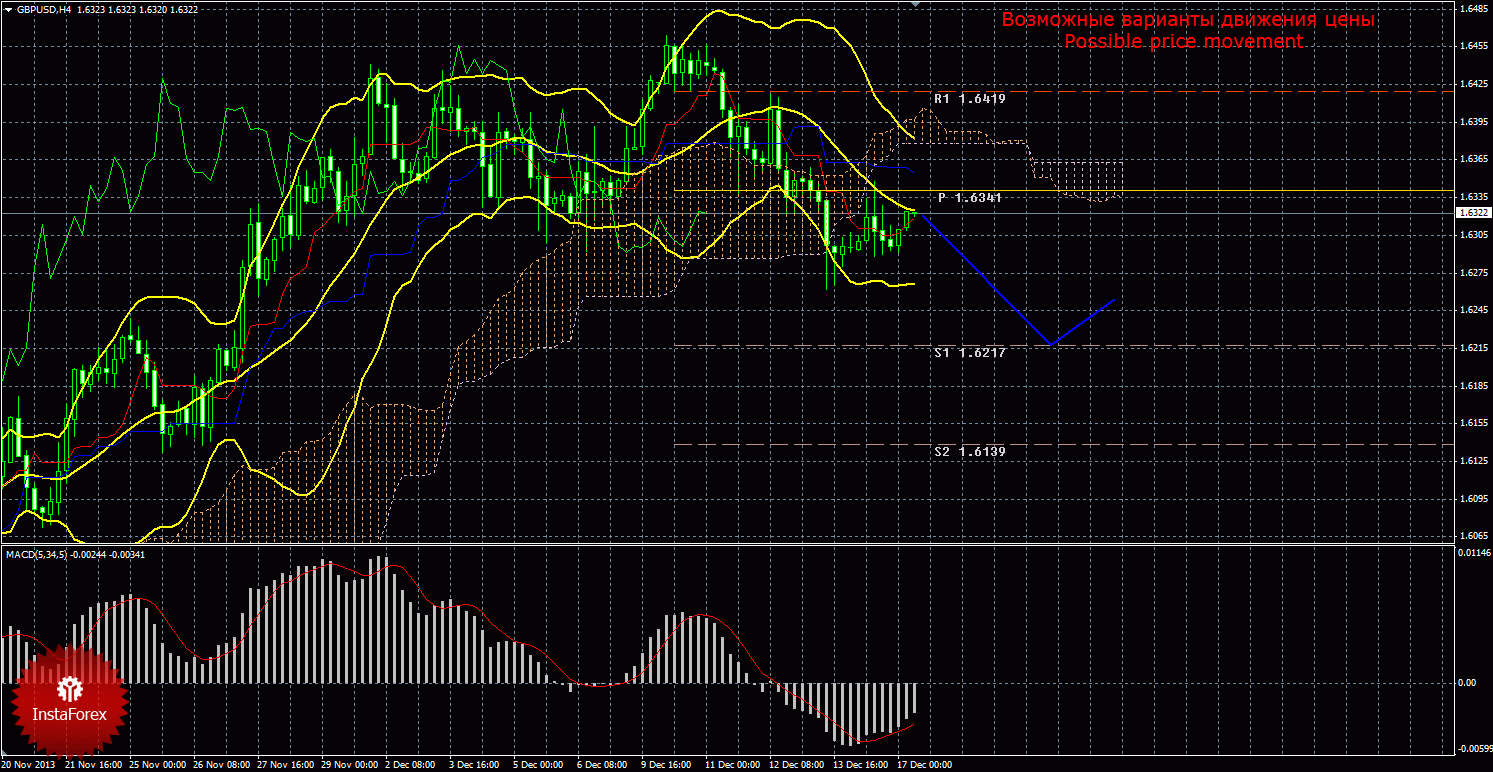The width and height of the screenshot is (1493, 772).
Task: Click the 1.6485 price scale value
Action: pos(1472,9)
